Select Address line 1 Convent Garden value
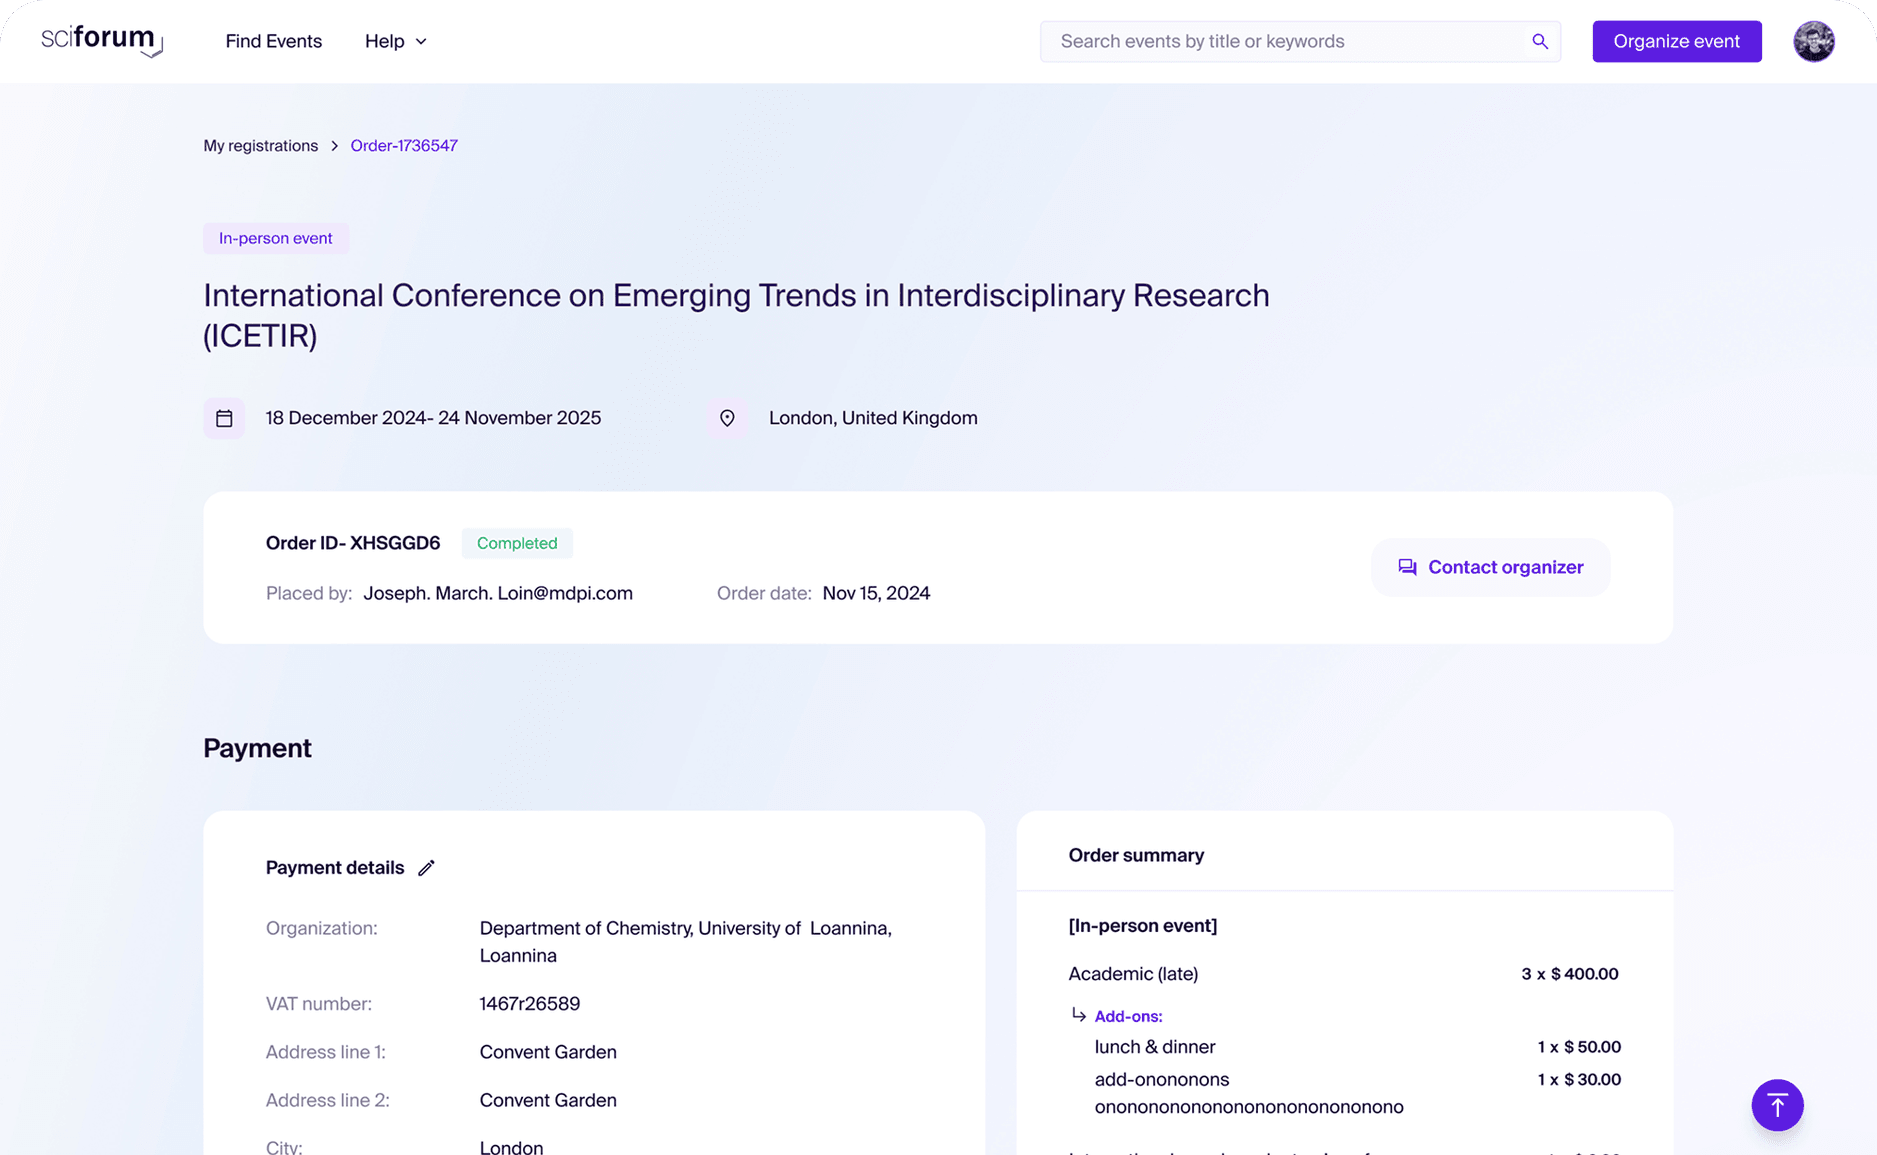Image resolution: width=1877 pixels, height=1155 pixels. pyautogui.click(x=547, y=1052)
